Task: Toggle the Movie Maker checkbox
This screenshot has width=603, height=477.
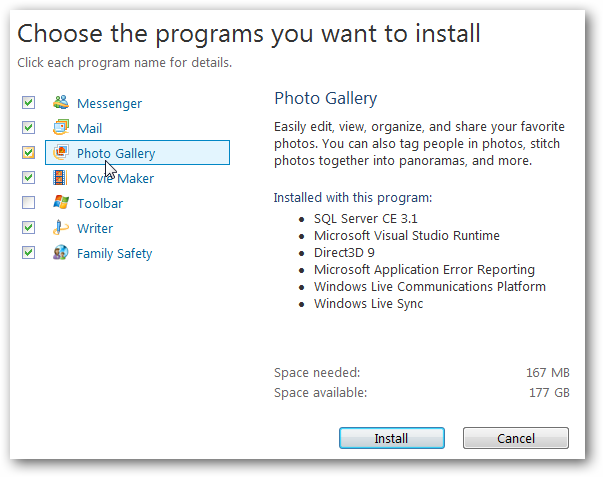Action: click(x=29, y=178)
